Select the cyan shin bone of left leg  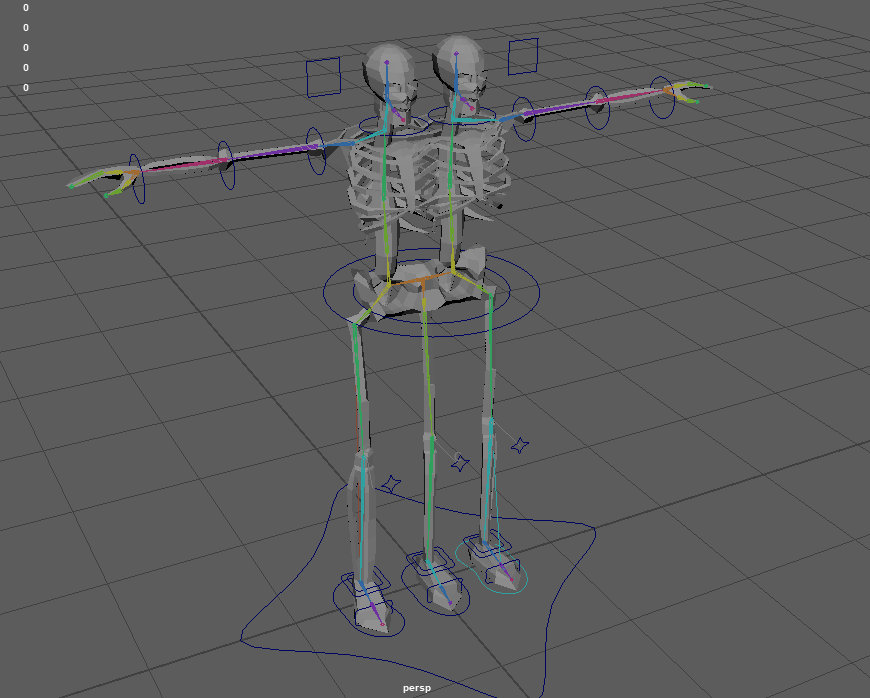pyautogui.click(x=362, y=519)
